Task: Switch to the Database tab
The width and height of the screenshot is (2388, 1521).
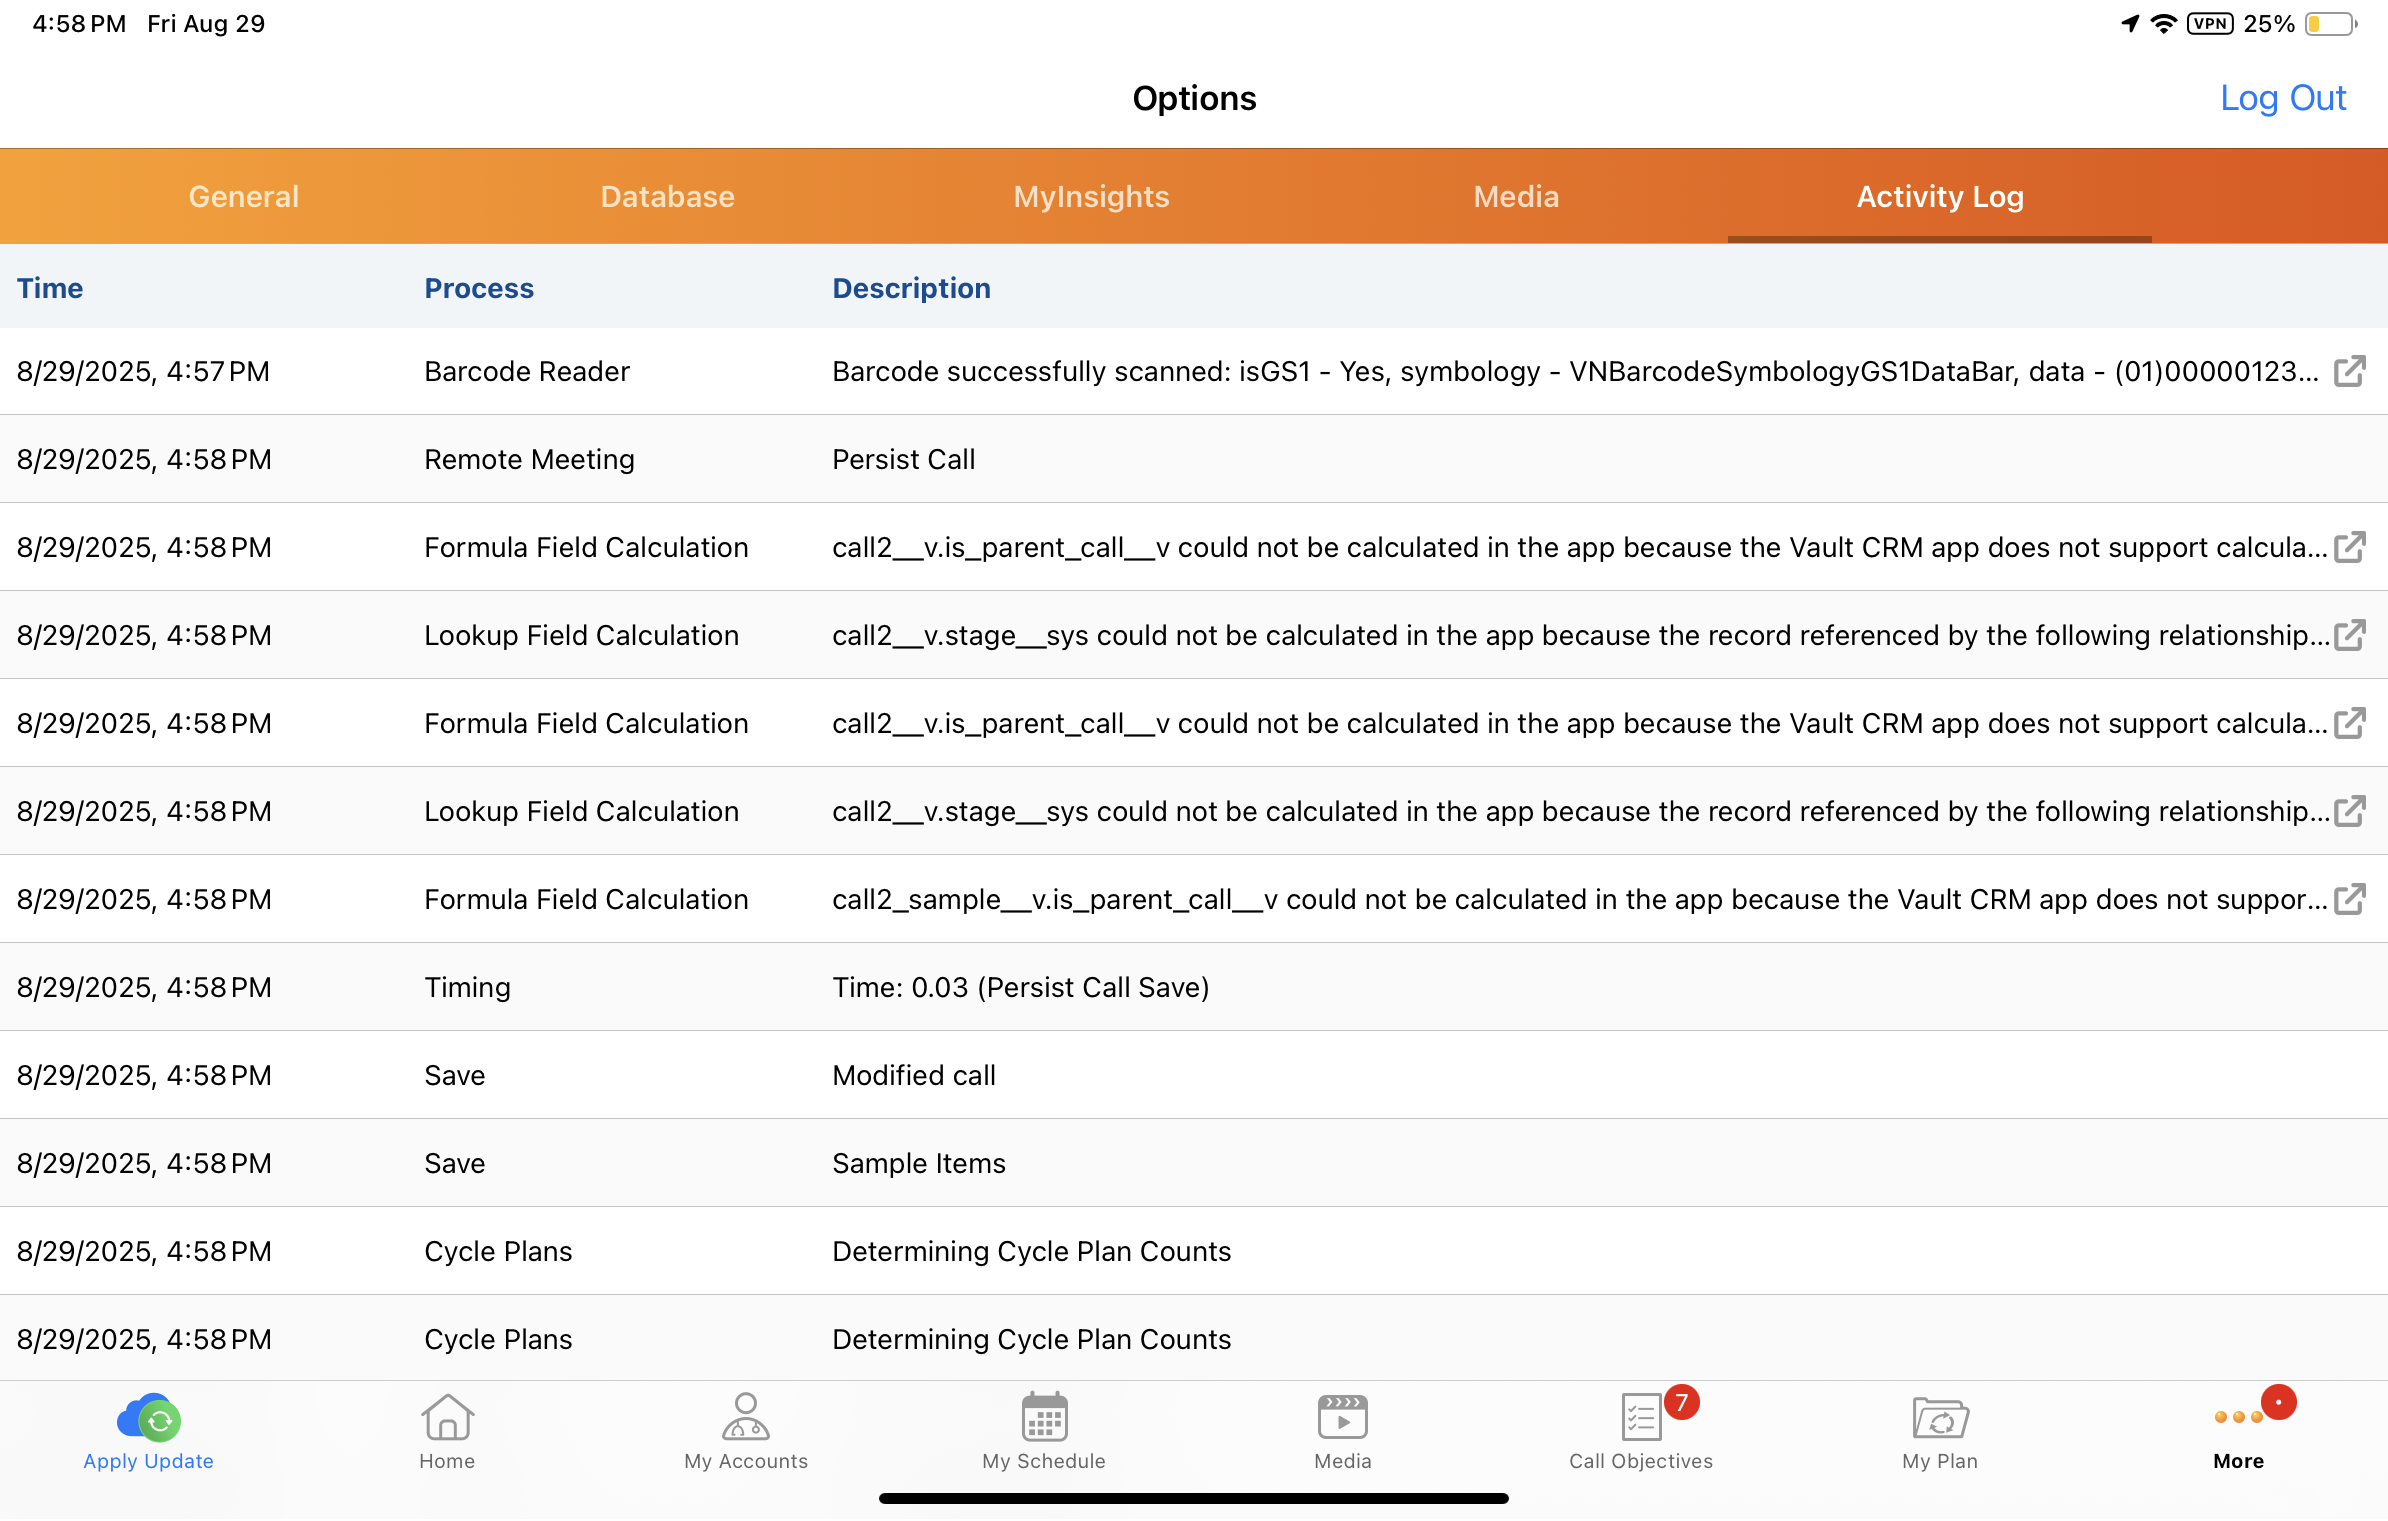Action: pyautogui.click(x=667, y=197)
